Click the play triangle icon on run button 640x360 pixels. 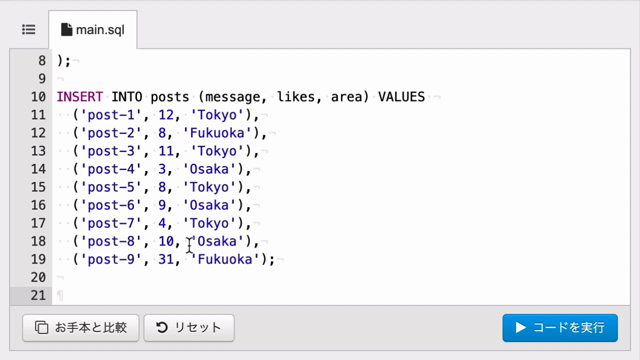click(520, 327)
